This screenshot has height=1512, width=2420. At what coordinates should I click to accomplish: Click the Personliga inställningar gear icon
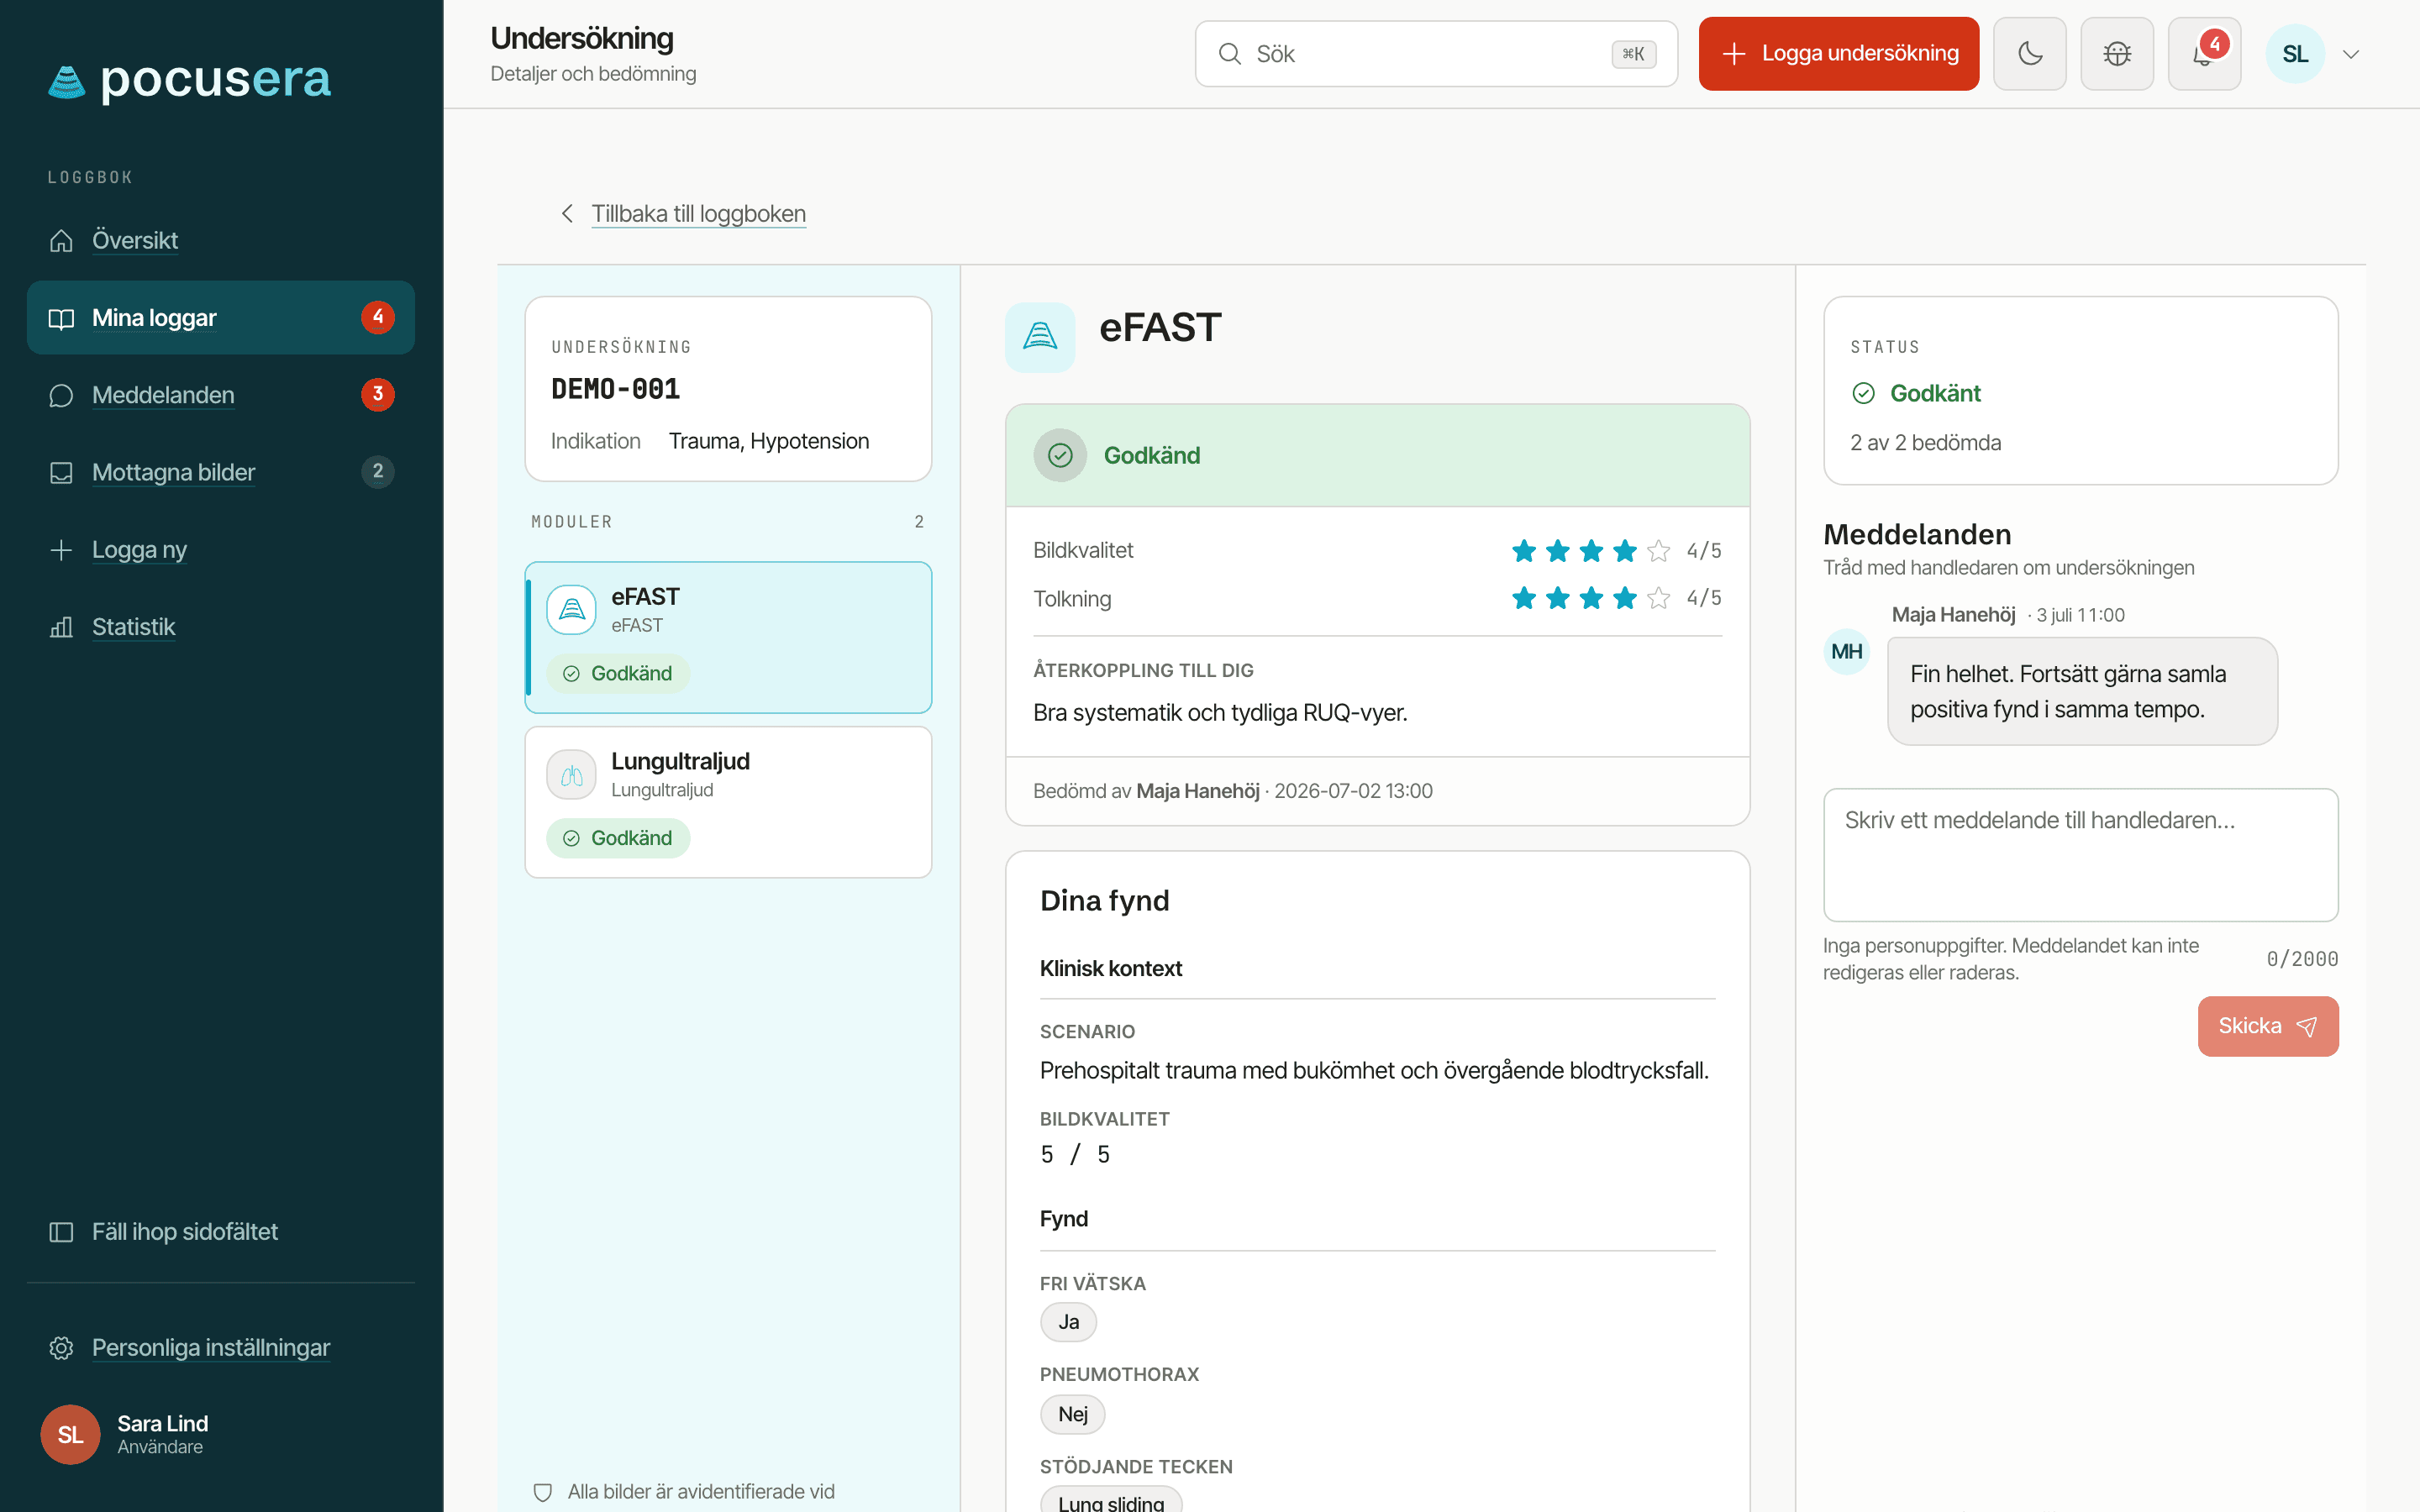(x=61, y=1347)
